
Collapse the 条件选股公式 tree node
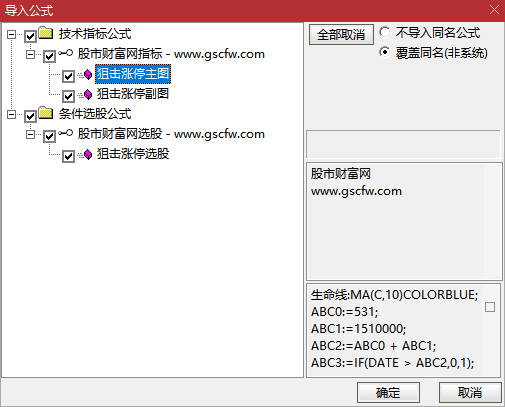[x=11, y=115]
